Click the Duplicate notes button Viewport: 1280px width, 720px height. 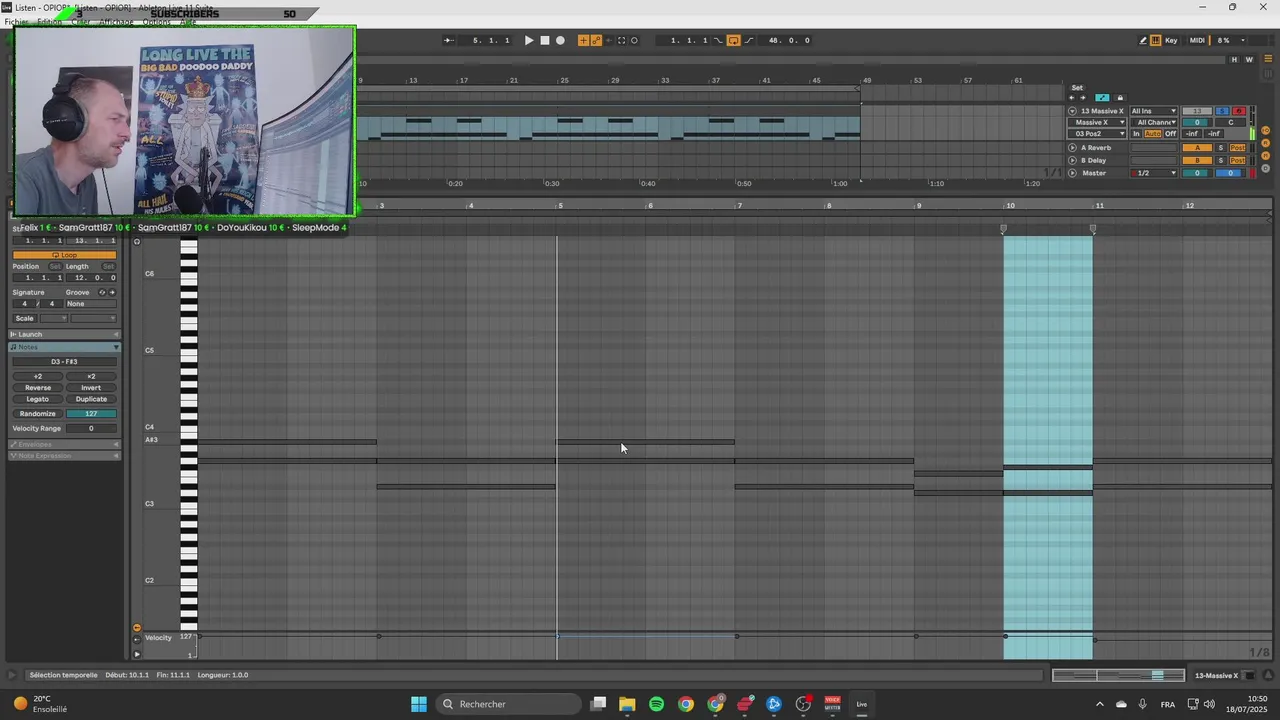point(91,399)
